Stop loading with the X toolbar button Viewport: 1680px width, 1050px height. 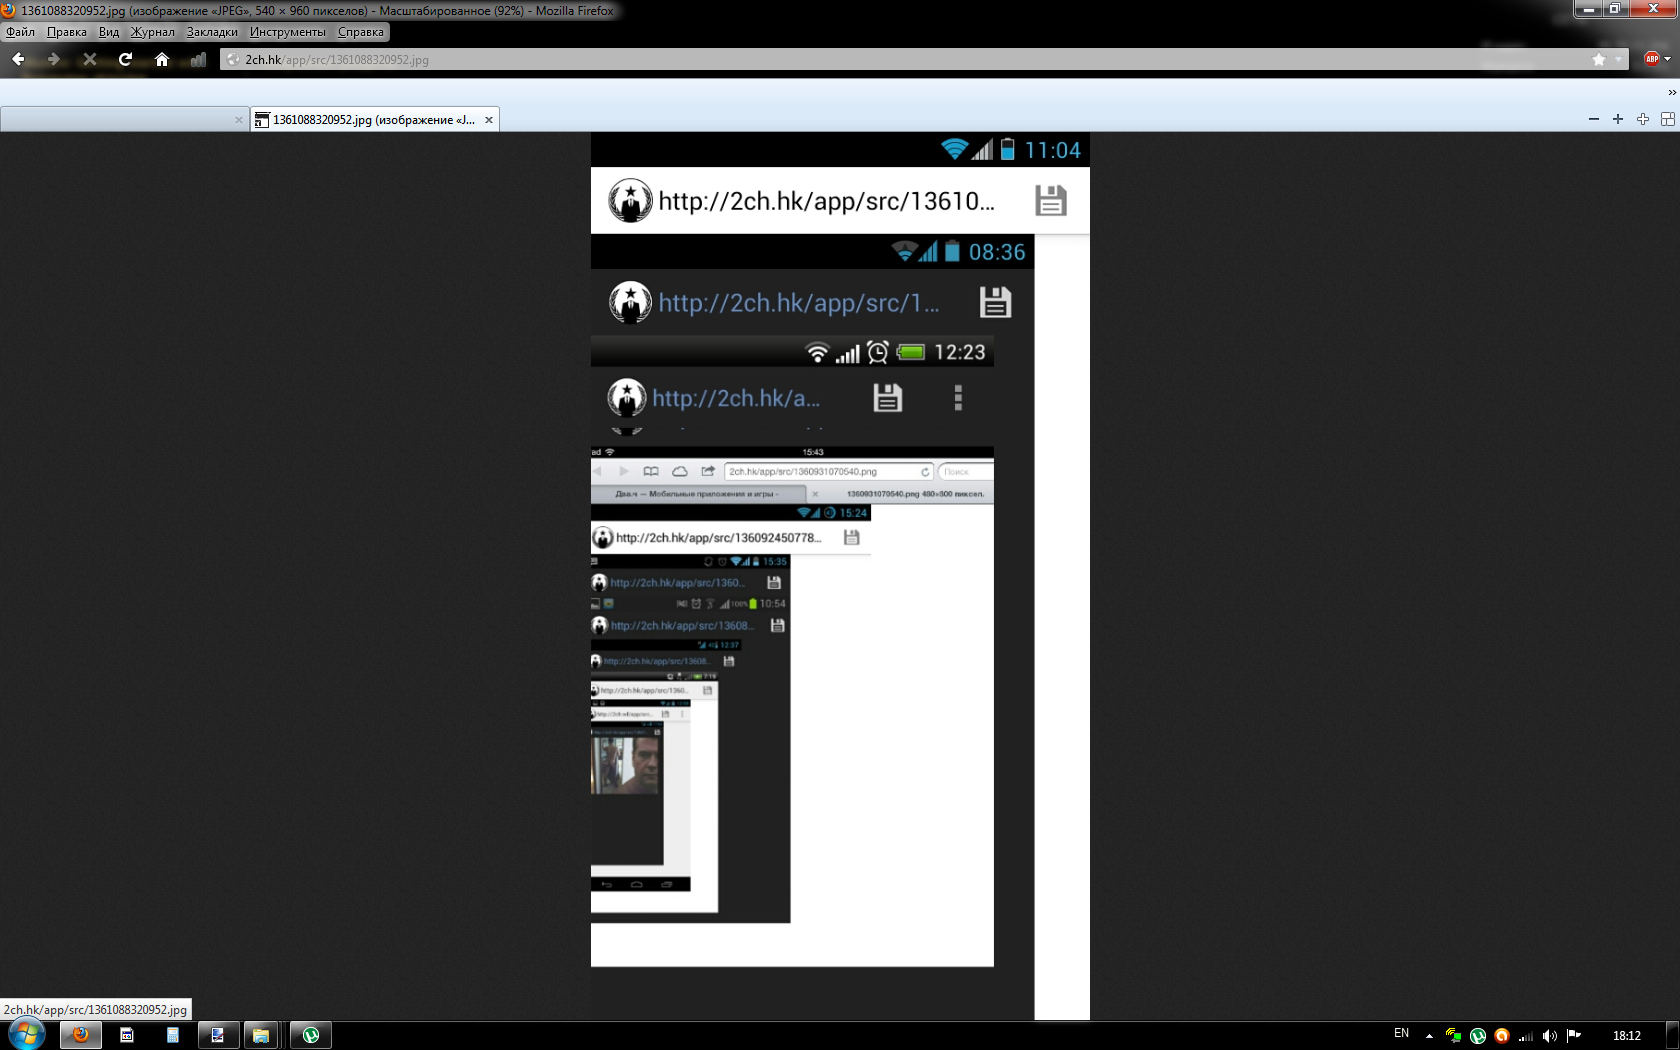[x=90, y=59]
